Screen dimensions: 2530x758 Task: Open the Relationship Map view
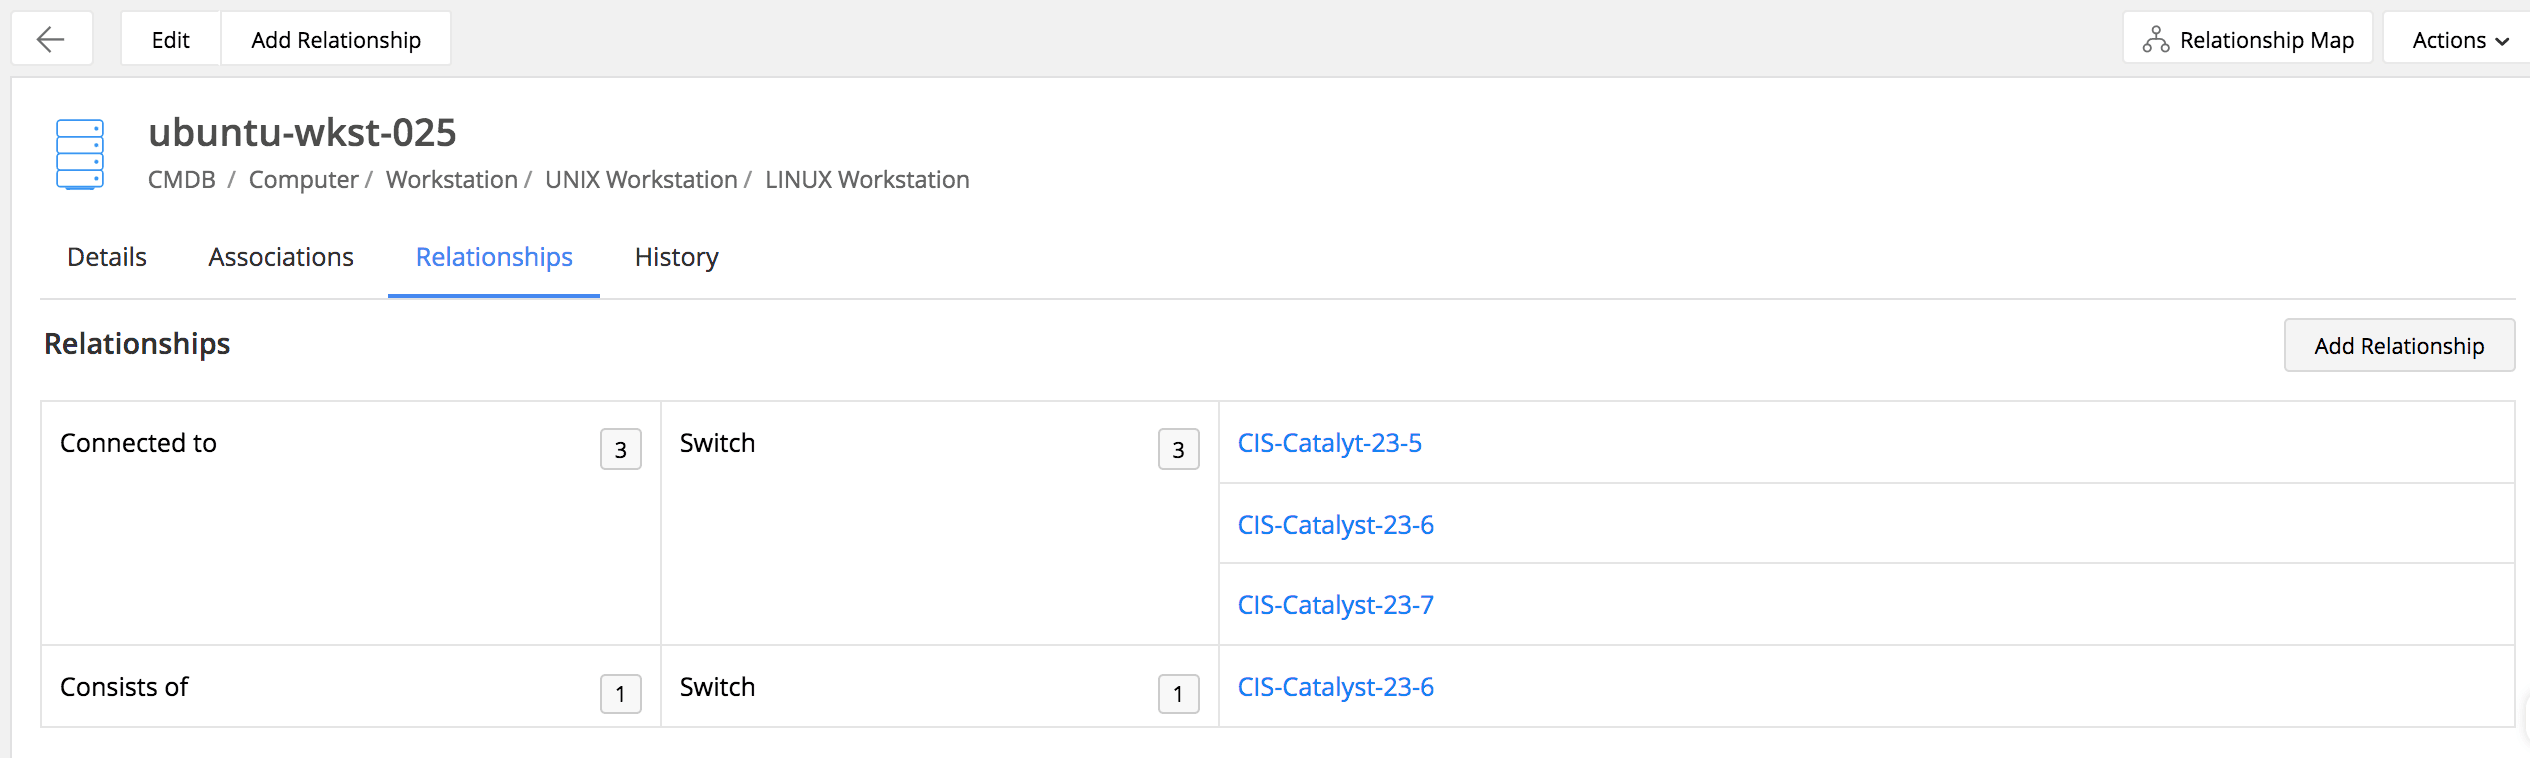coord(2247,40)
